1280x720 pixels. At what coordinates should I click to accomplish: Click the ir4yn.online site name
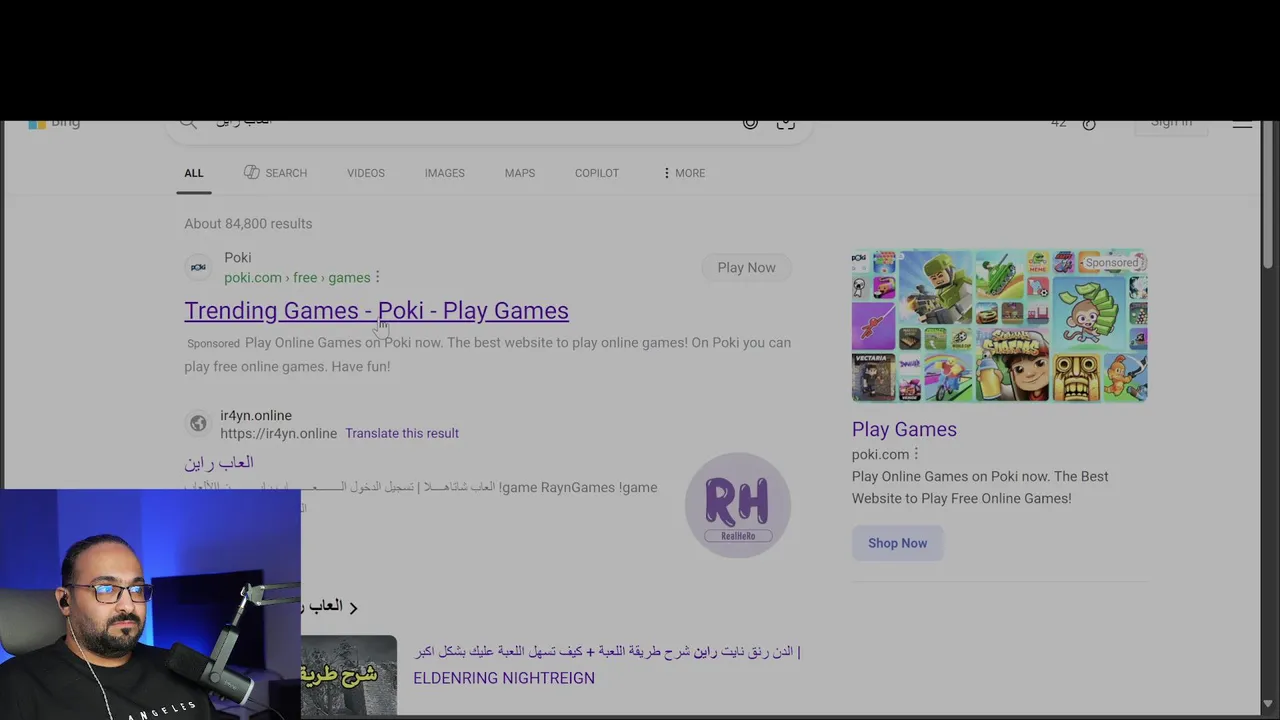point(256,415)
